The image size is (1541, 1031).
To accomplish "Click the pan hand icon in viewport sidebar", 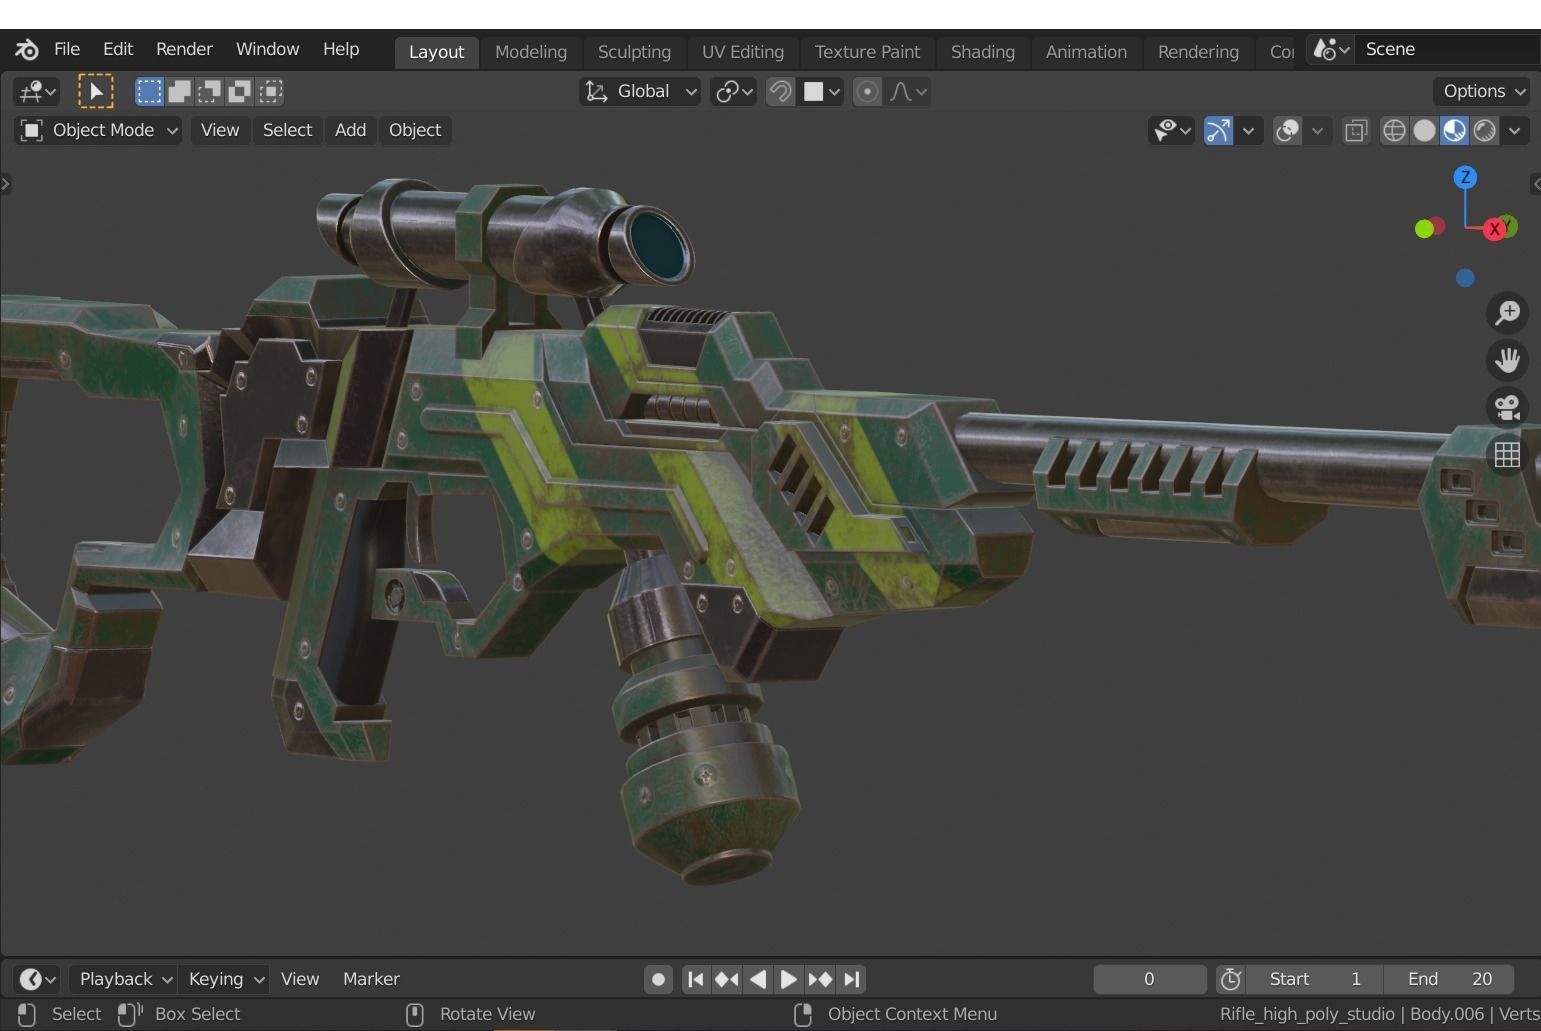I will tap(1508, 360).
